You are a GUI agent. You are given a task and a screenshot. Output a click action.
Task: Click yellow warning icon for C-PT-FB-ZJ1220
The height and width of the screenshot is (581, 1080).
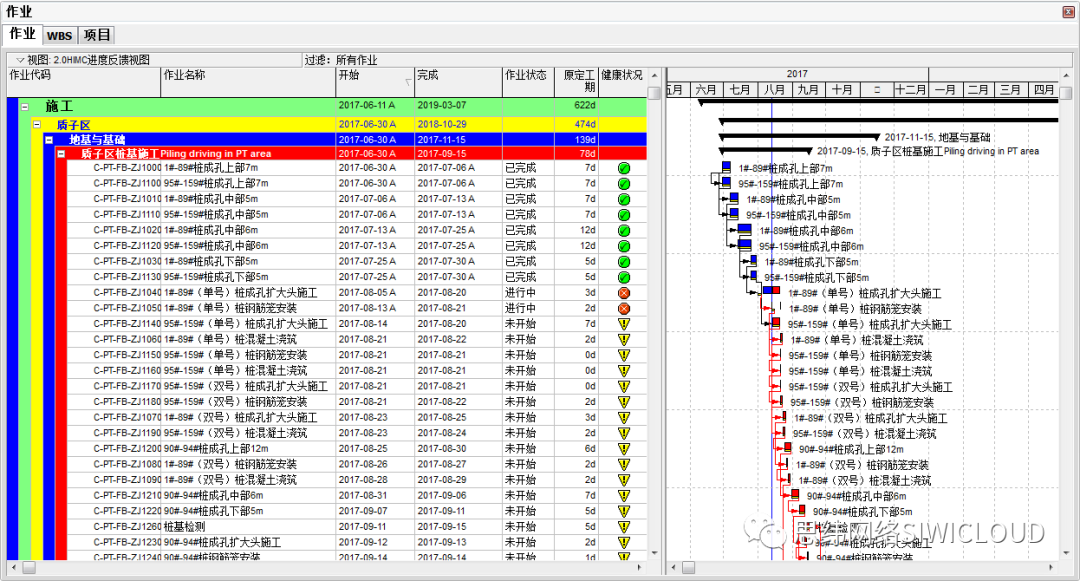point(624,511)
